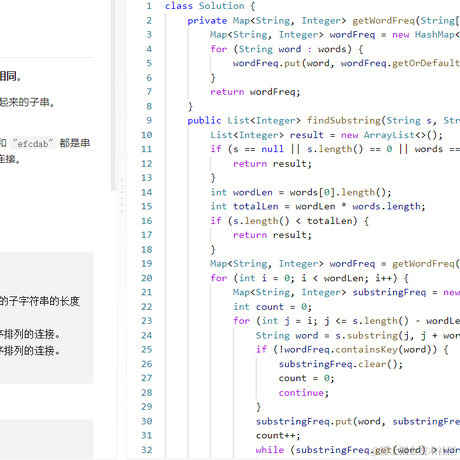
Task: Click 'int count = 0;' on line 22
Action: pos(272,307)
